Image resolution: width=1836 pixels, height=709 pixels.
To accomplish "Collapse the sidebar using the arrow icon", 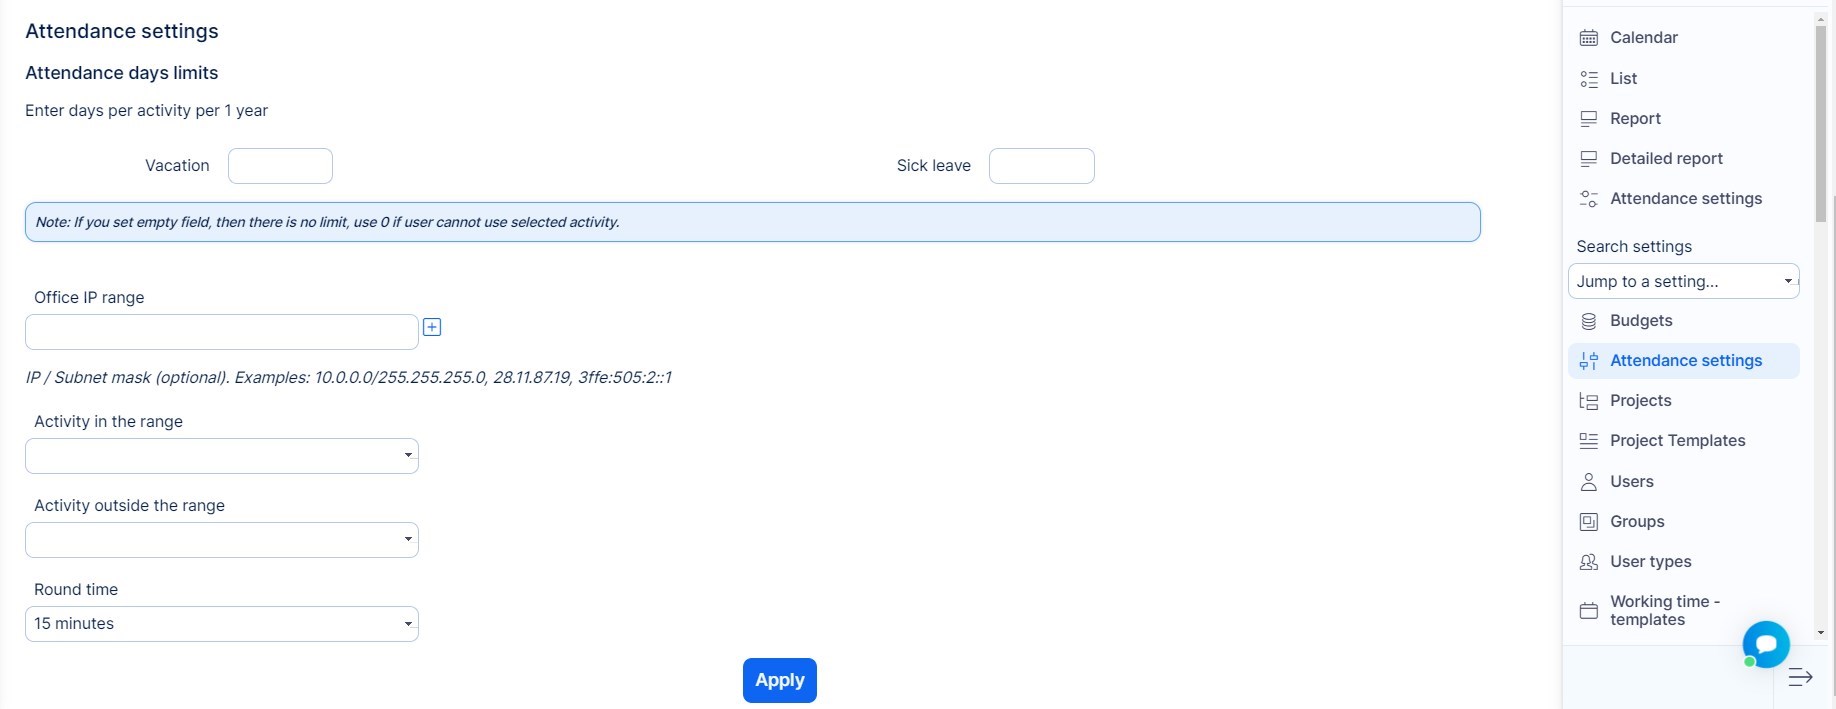I will click(1800, 677).
